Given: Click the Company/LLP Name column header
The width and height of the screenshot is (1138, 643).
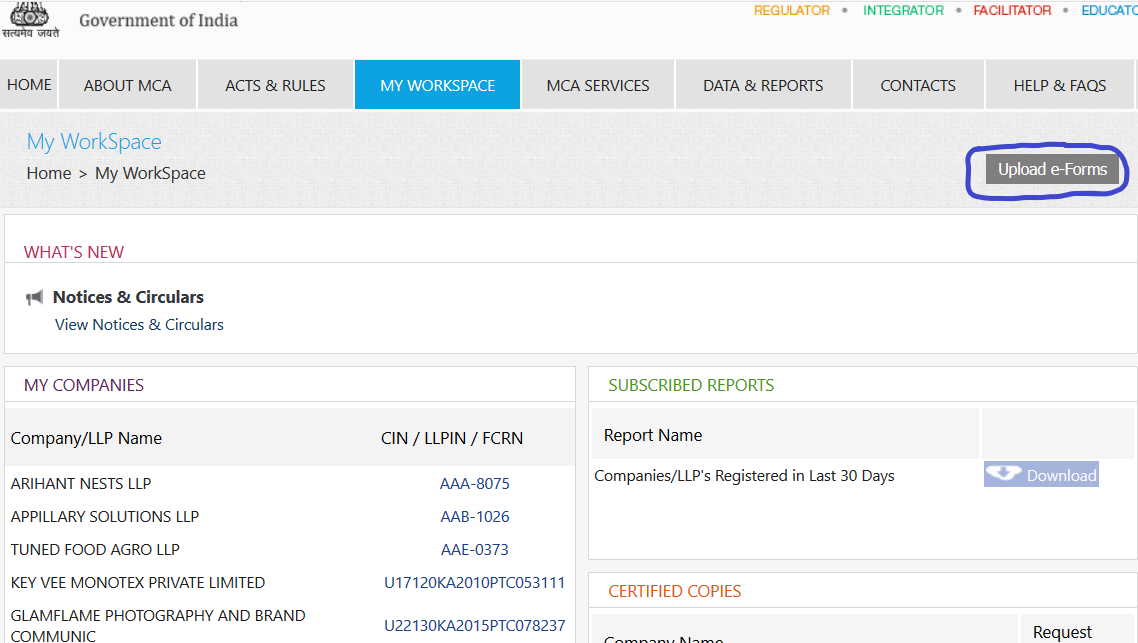Looking at the screenshot, I should (x=86, y=438).
